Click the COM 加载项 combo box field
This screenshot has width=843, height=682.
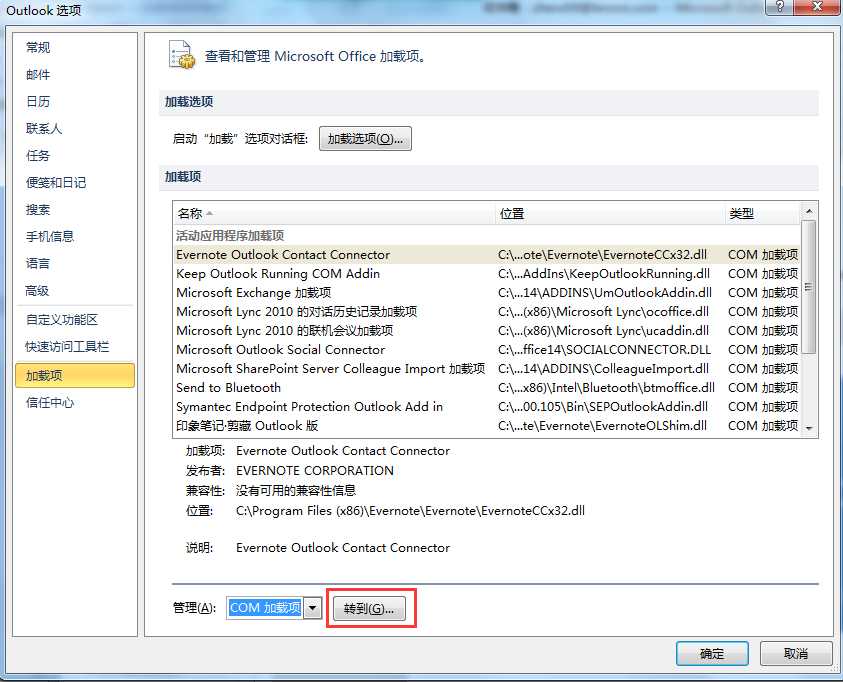(x=265, y=608)
